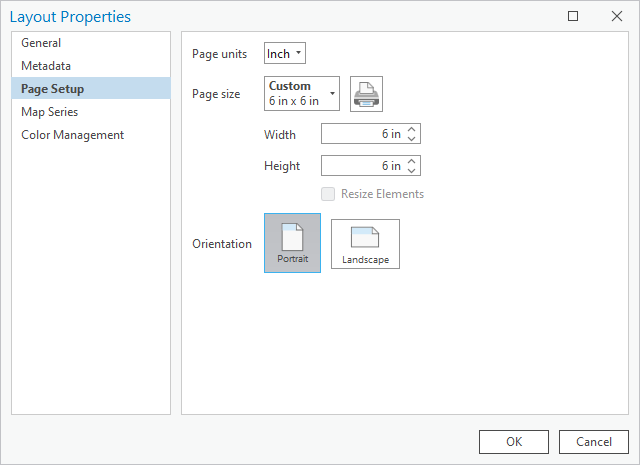The height and width of the screenshot is (465, 640).
Task: Decrease Width with the down arrow
Action: (411, 138)
